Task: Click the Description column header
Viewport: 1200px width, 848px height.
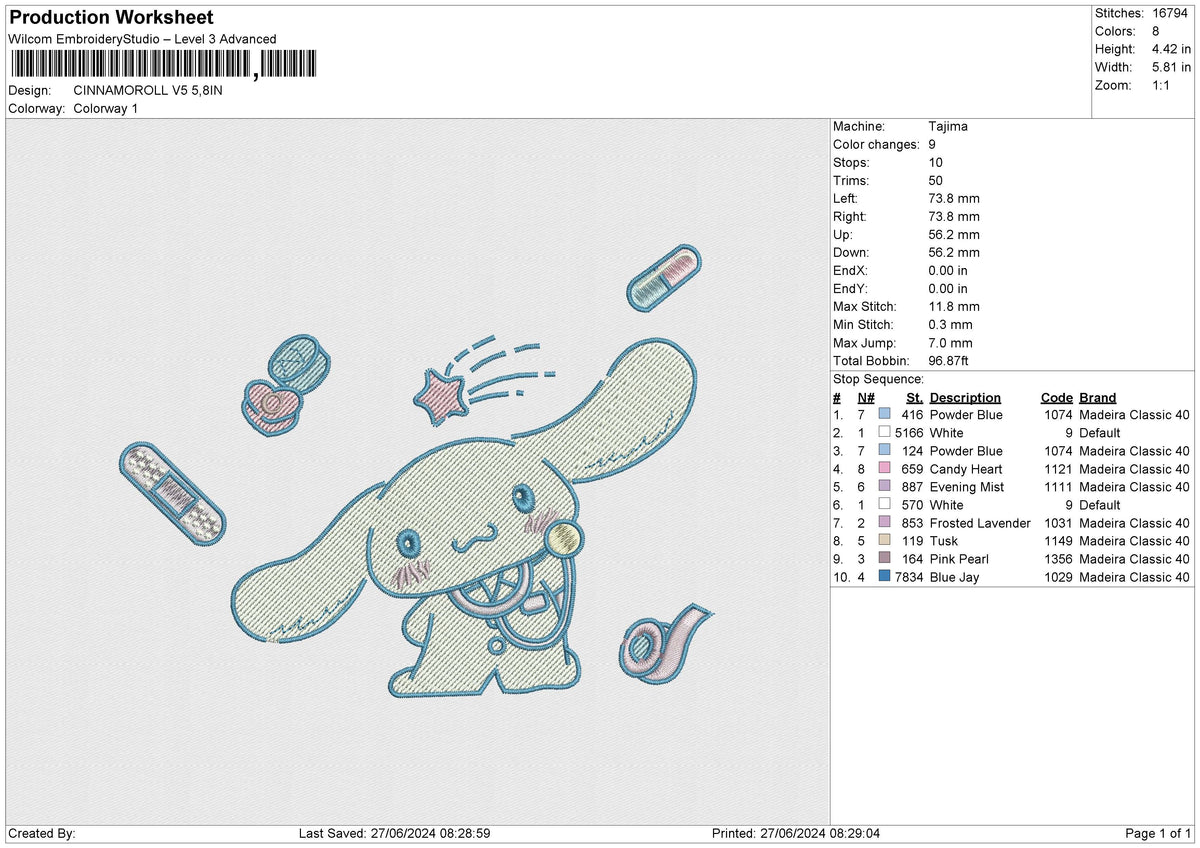Action: [965, 397]
